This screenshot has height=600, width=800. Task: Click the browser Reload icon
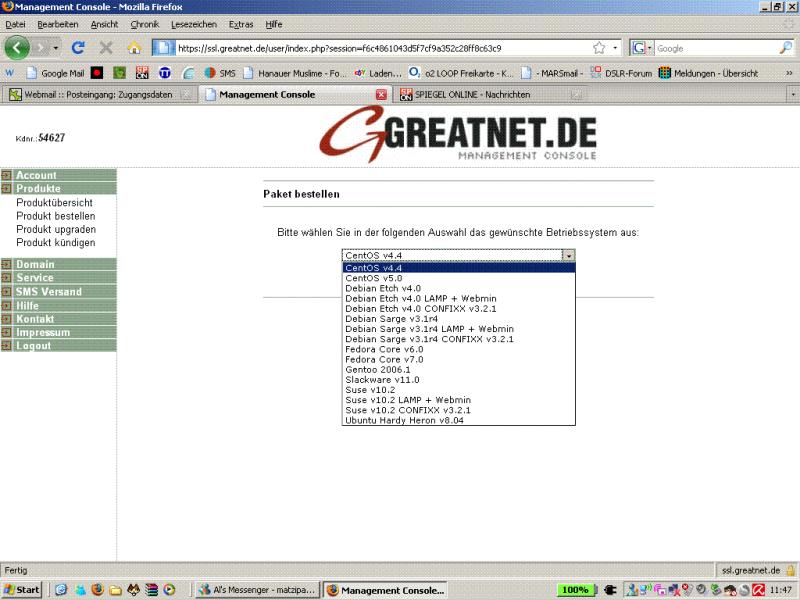(78, 47)
